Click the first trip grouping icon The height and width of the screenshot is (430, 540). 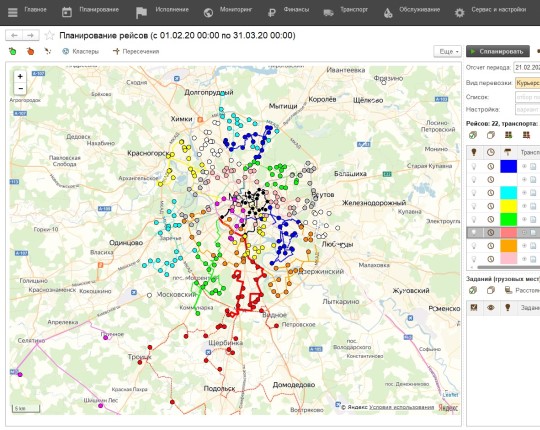point(508,135)
